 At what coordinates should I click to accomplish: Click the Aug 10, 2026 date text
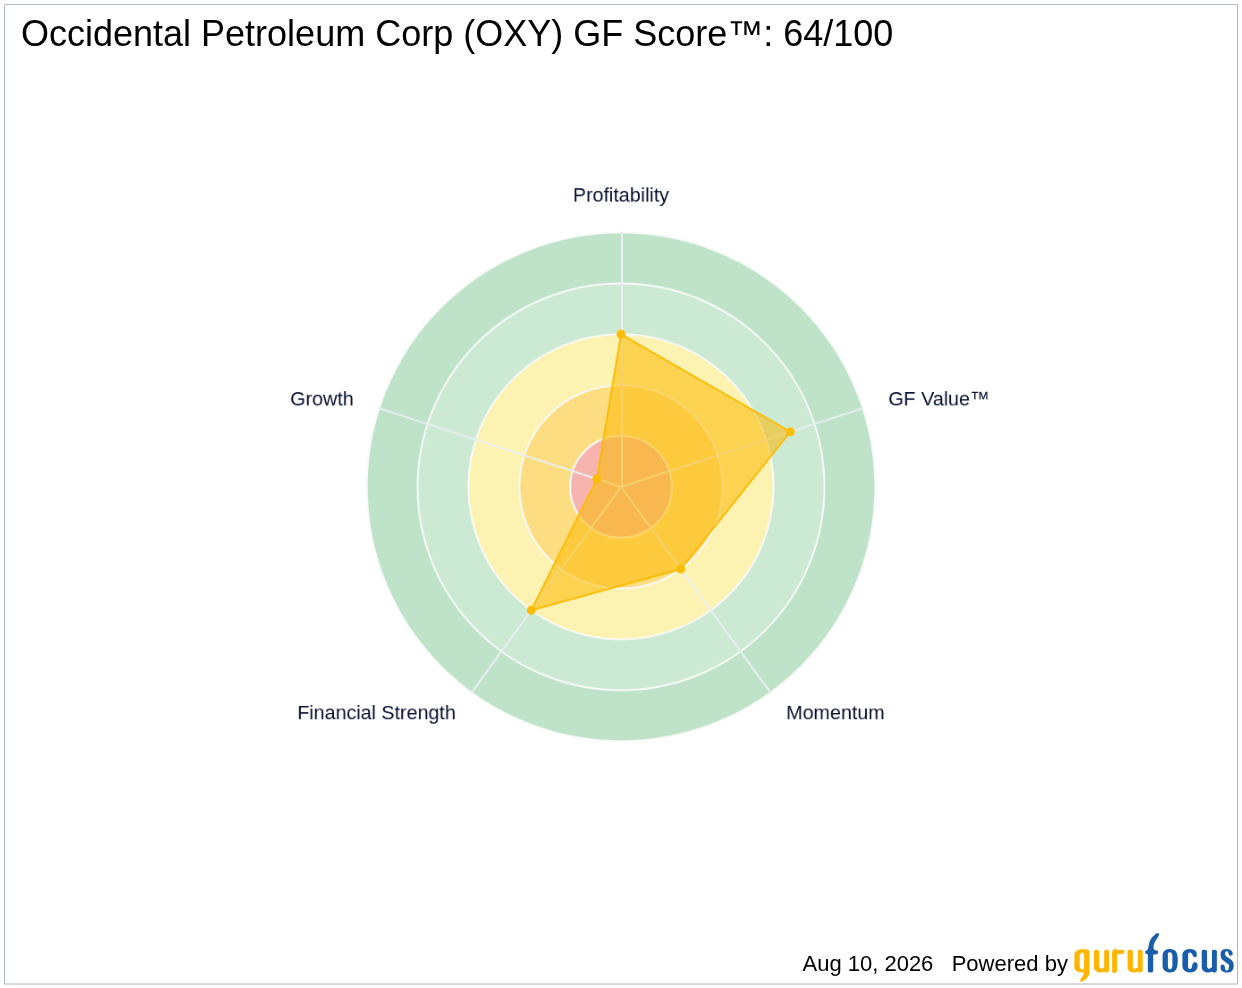(x=867, y=964)
